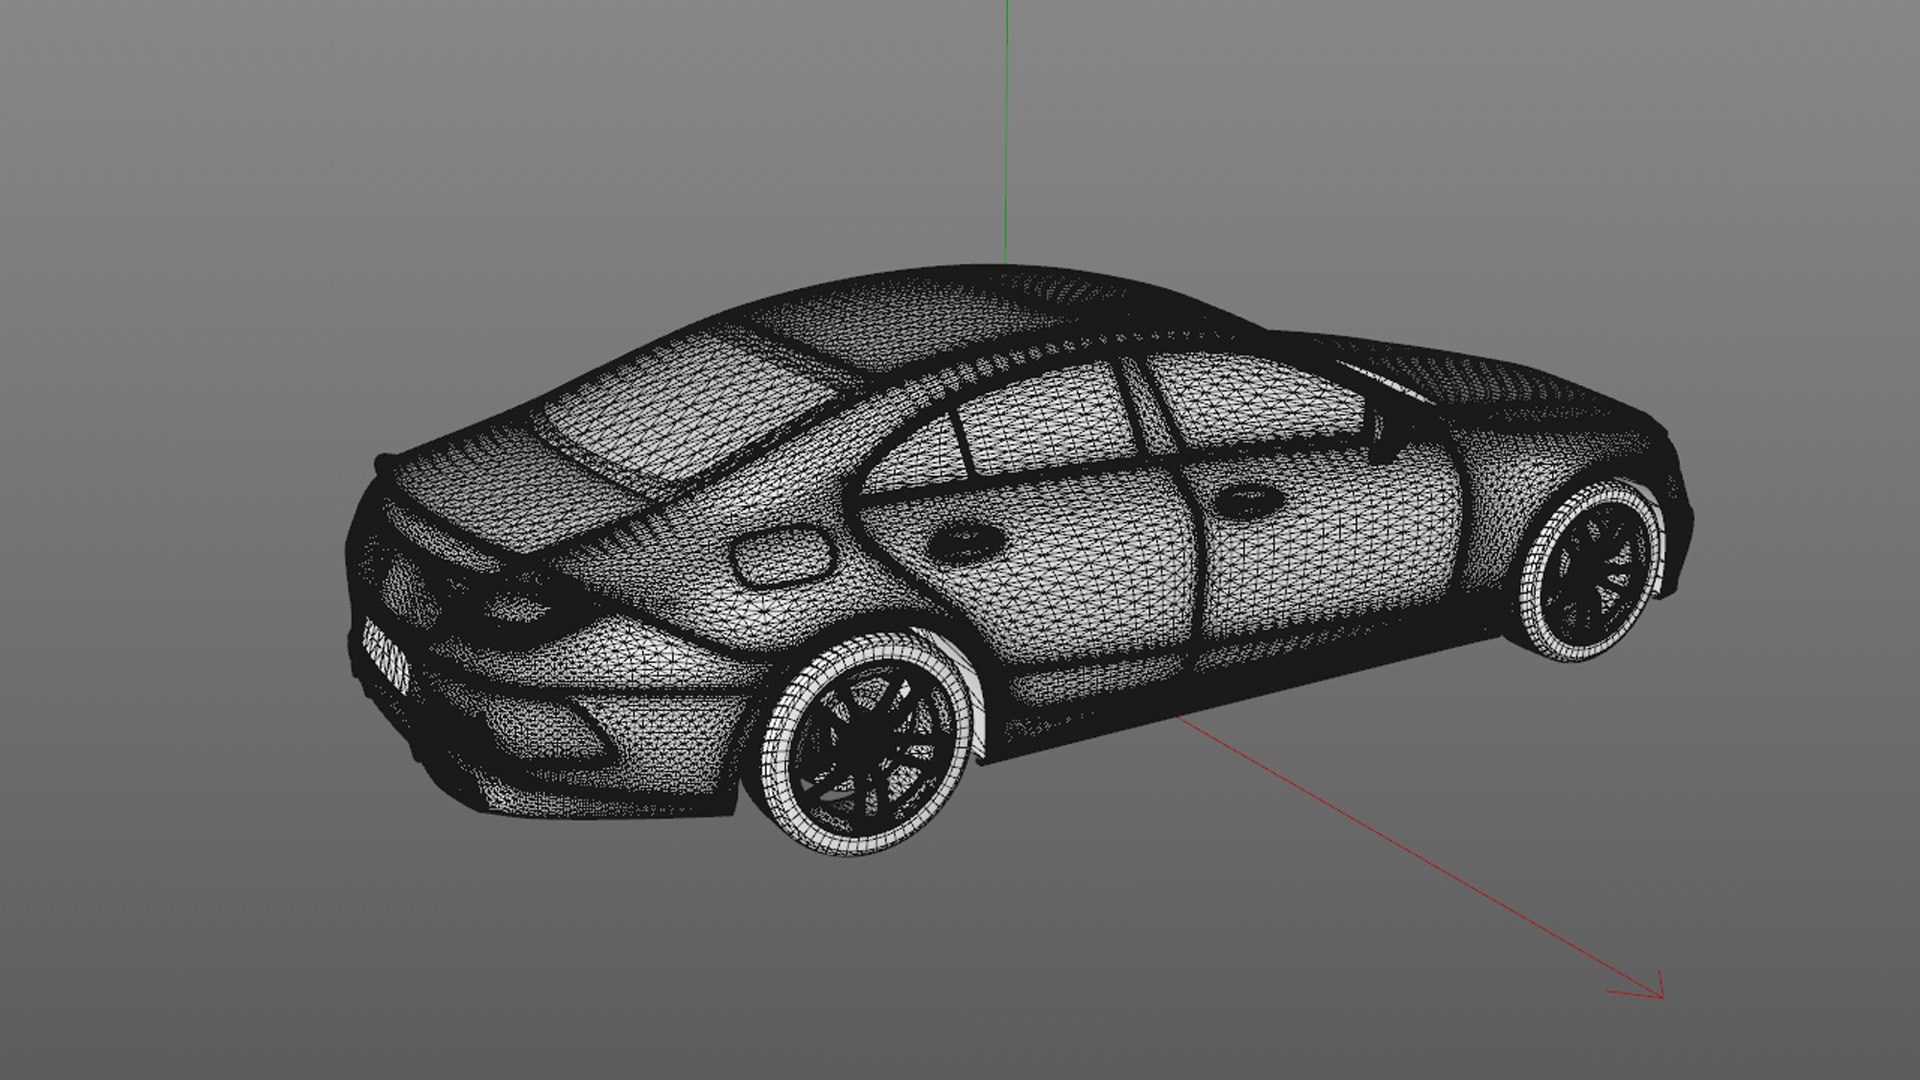
Task: Click the green vertical axis line
Action: click(1005, 132)
